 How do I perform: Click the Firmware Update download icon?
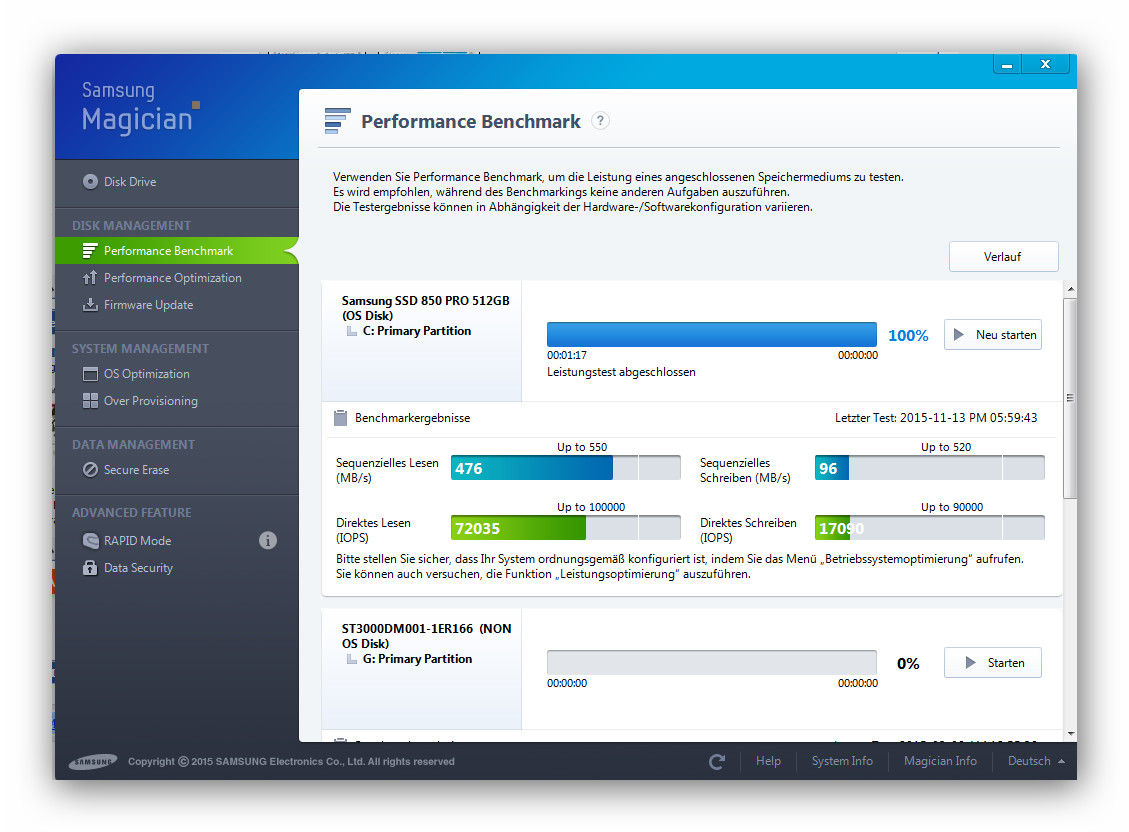pyautogui.click(x=90, y=304)
